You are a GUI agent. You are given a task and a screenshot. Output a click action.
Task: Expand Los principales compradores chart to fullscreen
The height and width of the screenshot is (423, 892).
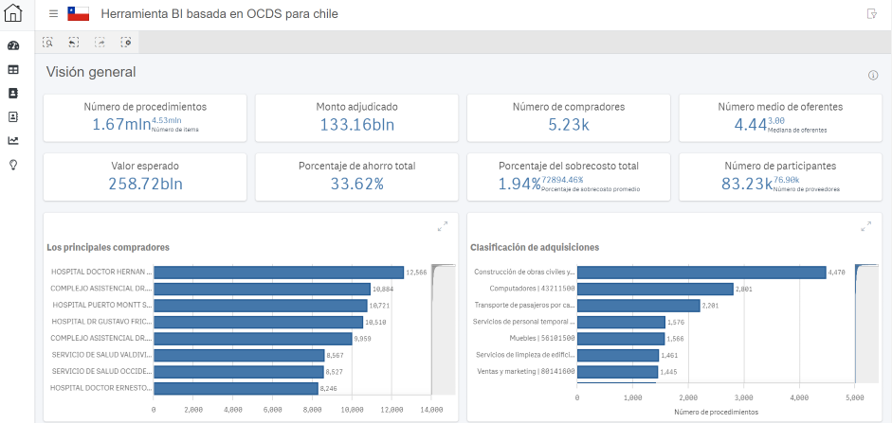(x=442, y=227)
